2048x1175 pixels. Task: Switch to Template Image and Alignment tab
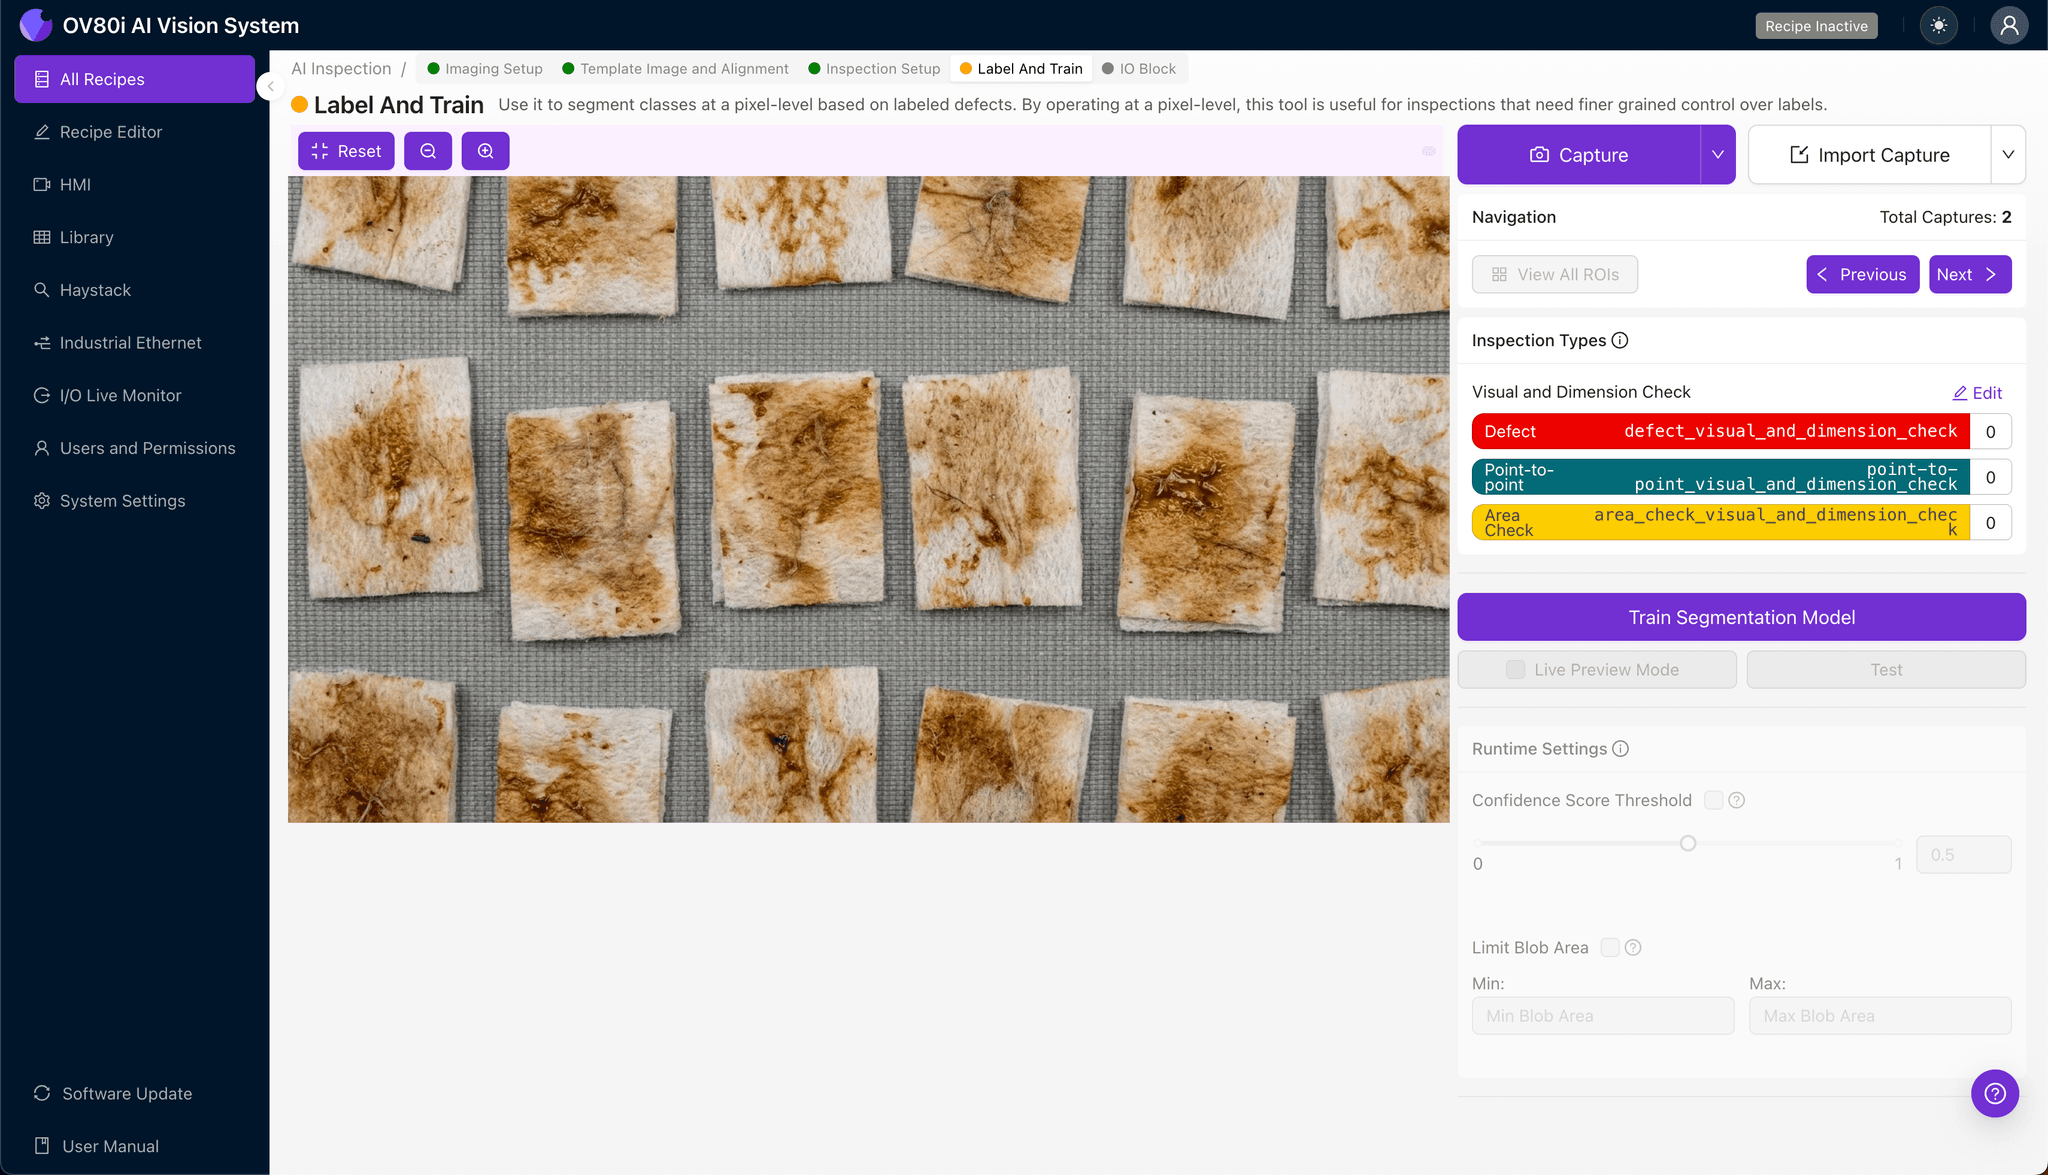point(675,69)
